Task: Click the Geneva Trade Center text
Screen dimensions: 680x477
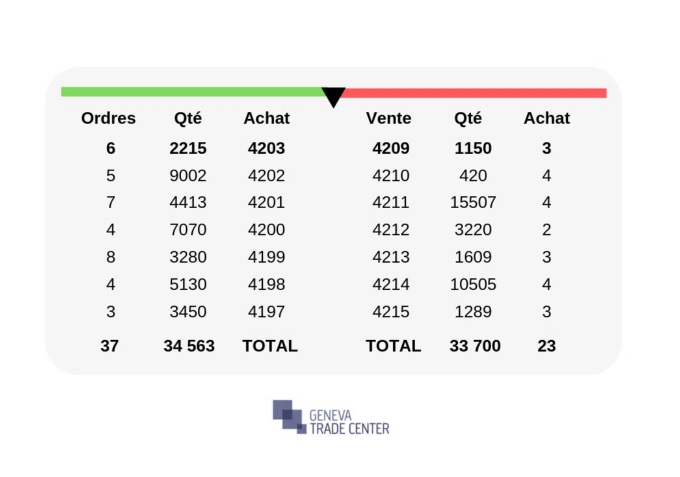Action: coord(349,422)
